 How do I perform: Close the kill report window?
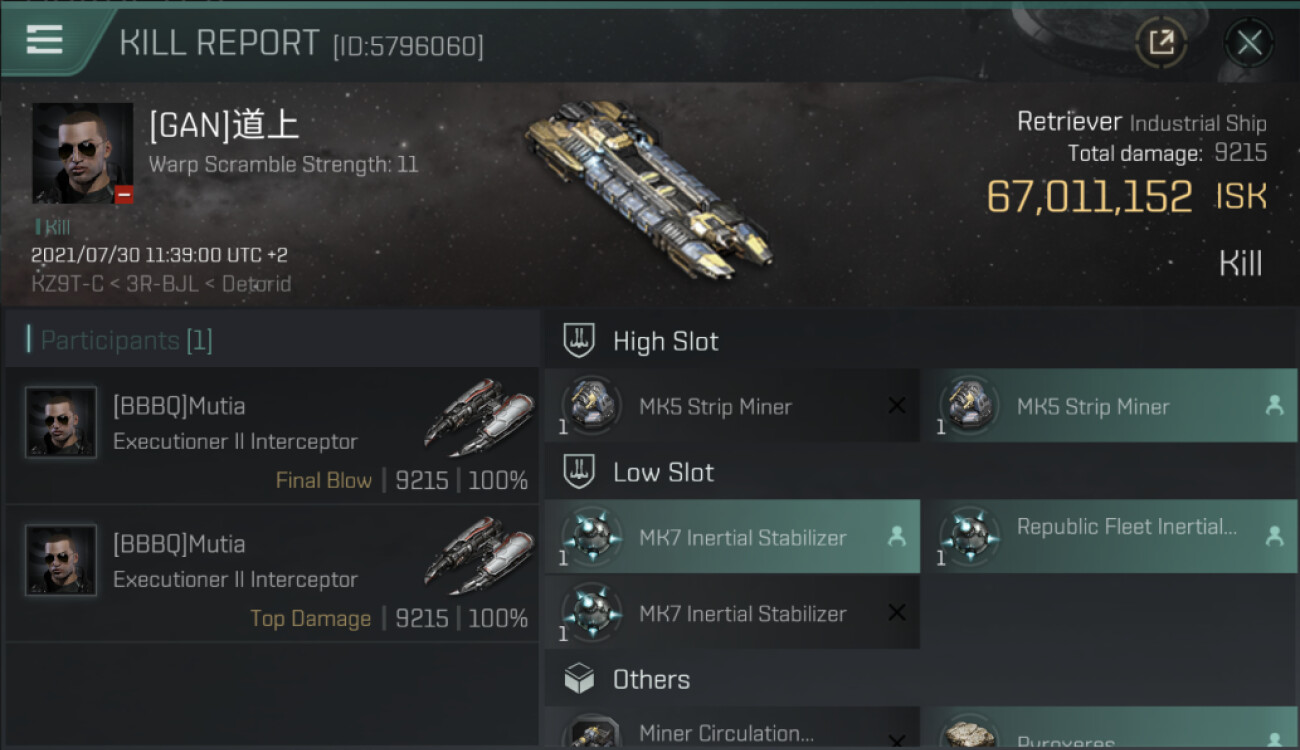point(1248,43)
